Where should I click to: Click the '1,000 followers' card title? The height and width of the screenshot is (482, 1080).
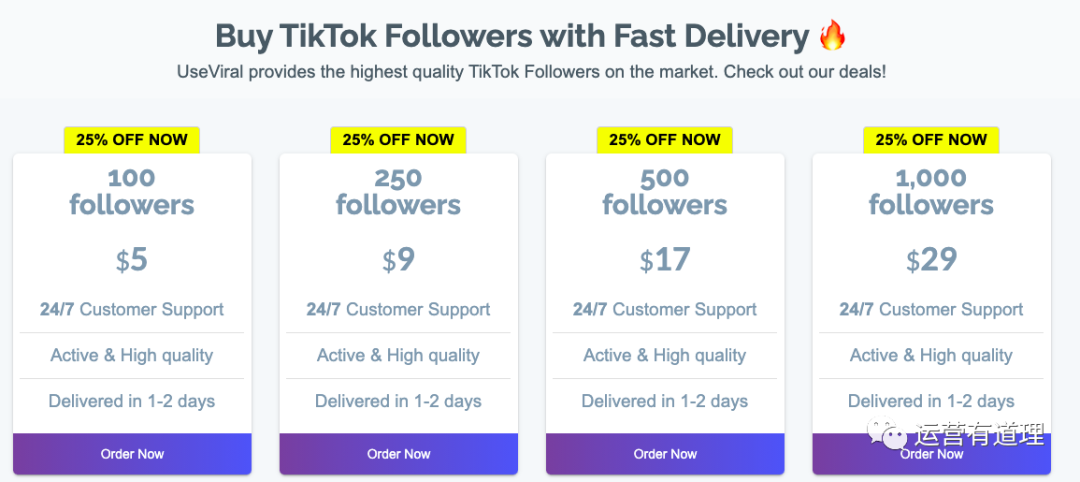pos(931,192)
